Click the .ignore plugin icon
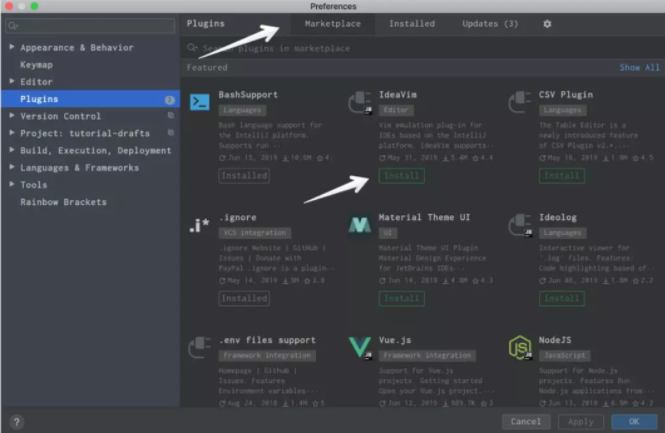 tap(199, 225)
